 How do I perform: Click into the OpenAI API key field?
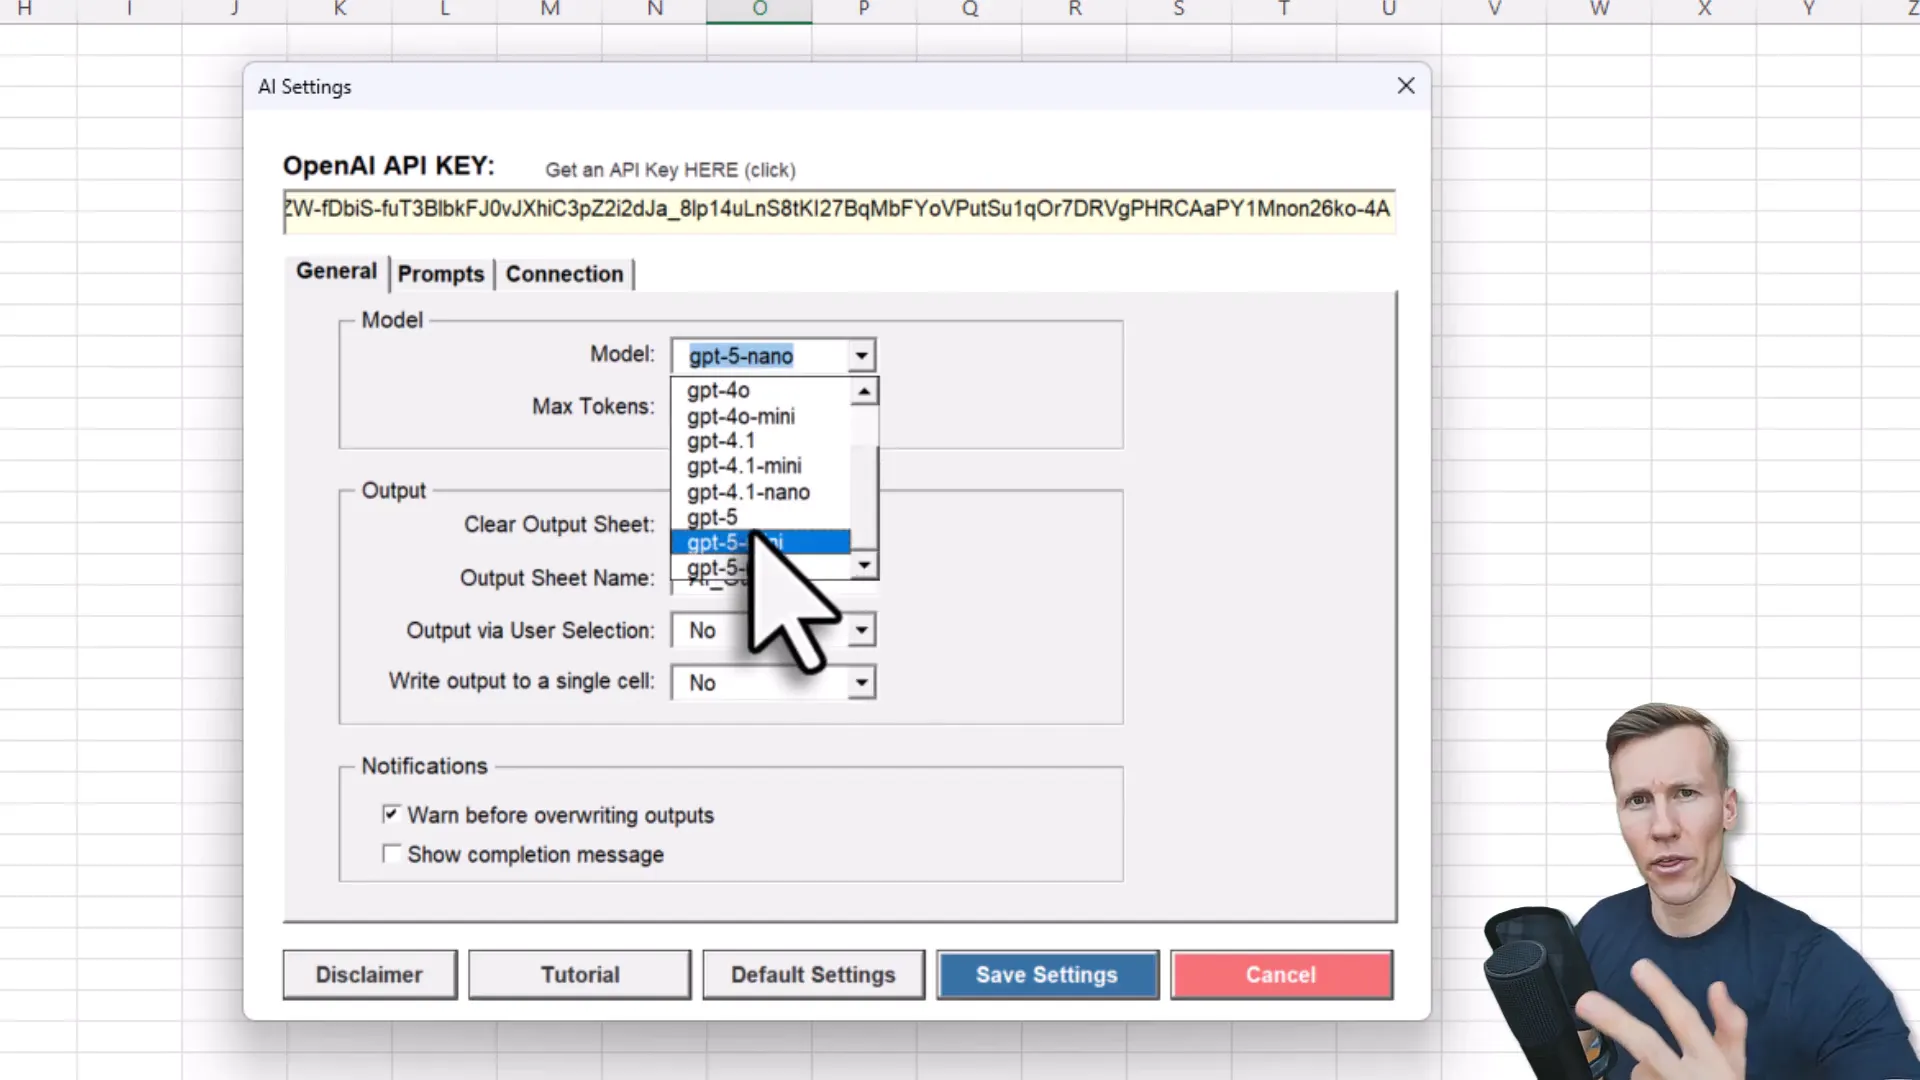(838, 210)
